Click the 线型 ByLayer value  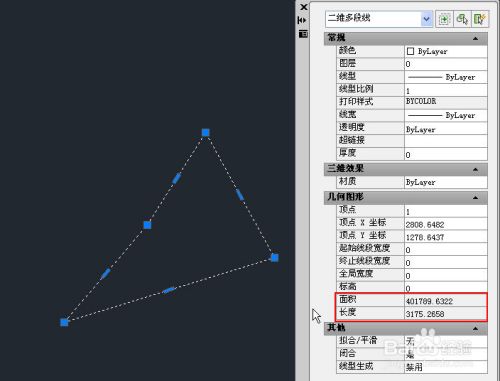(446, 77)
